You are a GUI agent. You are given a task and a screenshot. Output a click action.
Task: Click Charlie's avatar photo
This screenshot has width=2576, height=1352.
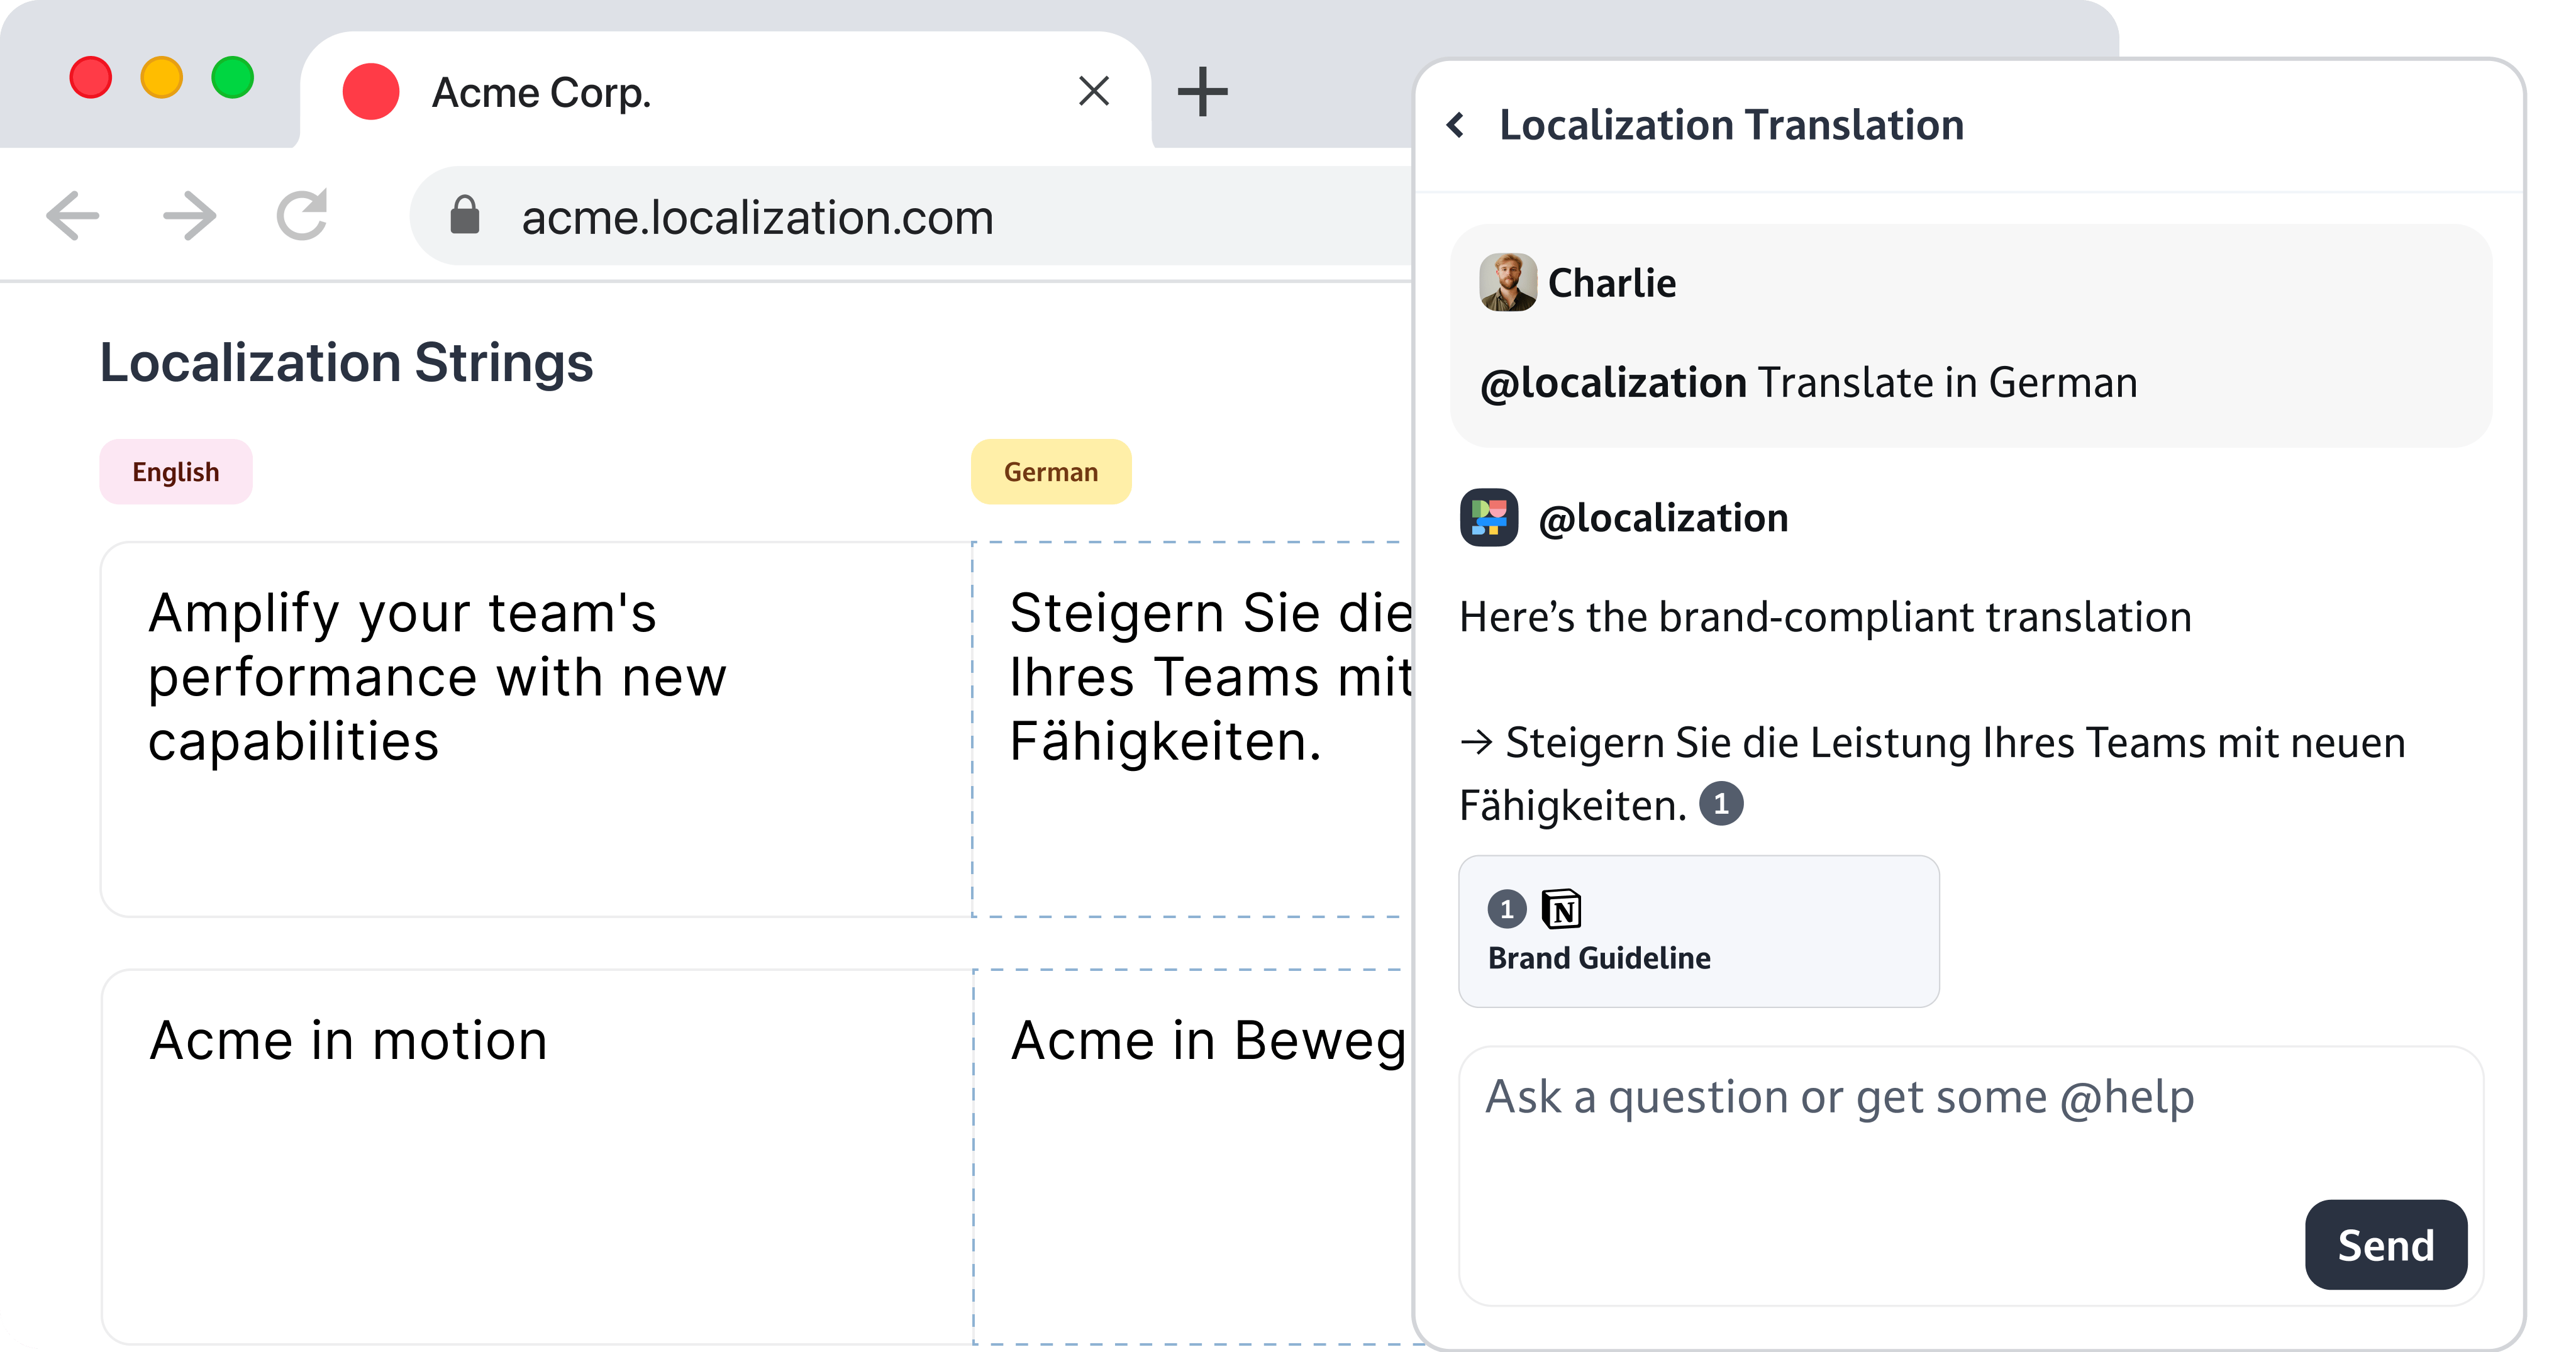pyautogui.click(x=1508, y=282)
